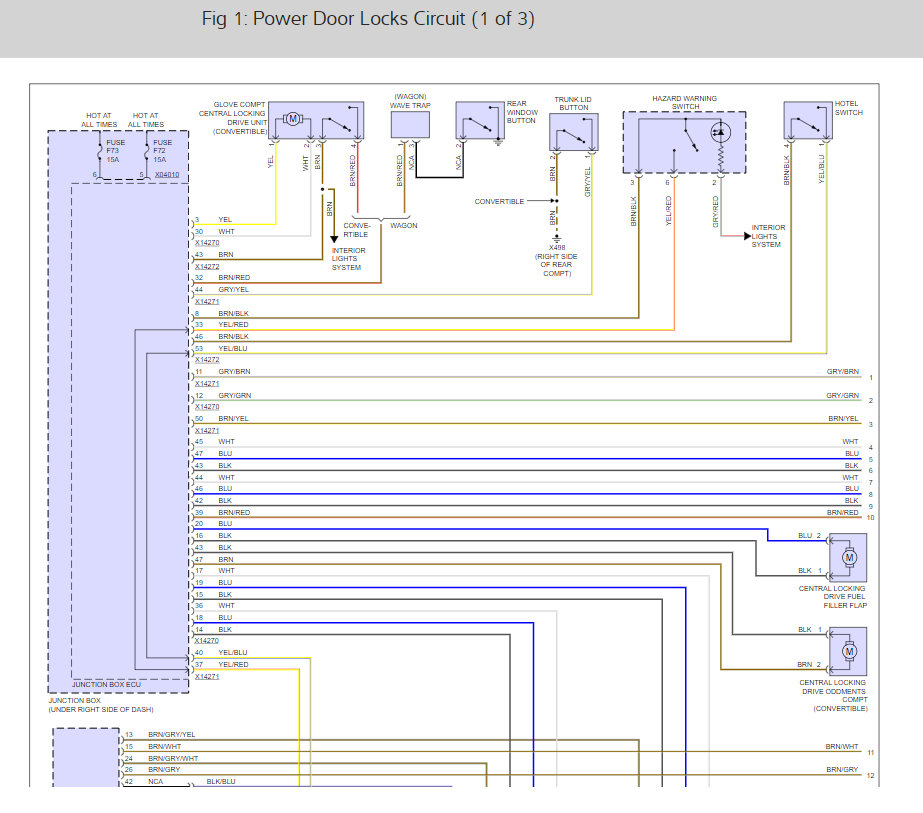
Task: Select the UNDER RIGHT SIDE OF DASH label
Action: [x=101, y=709]
